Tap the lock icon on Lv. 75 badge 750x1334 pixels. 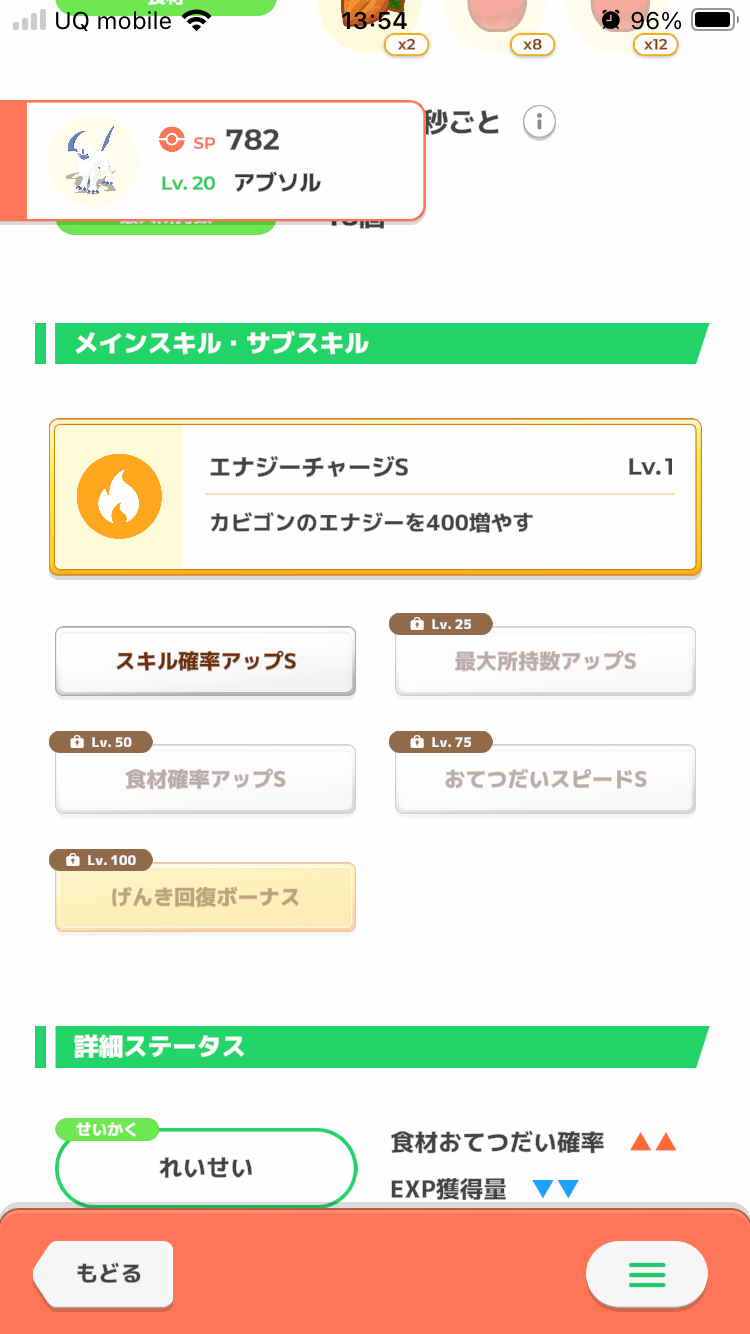(417, 743)
